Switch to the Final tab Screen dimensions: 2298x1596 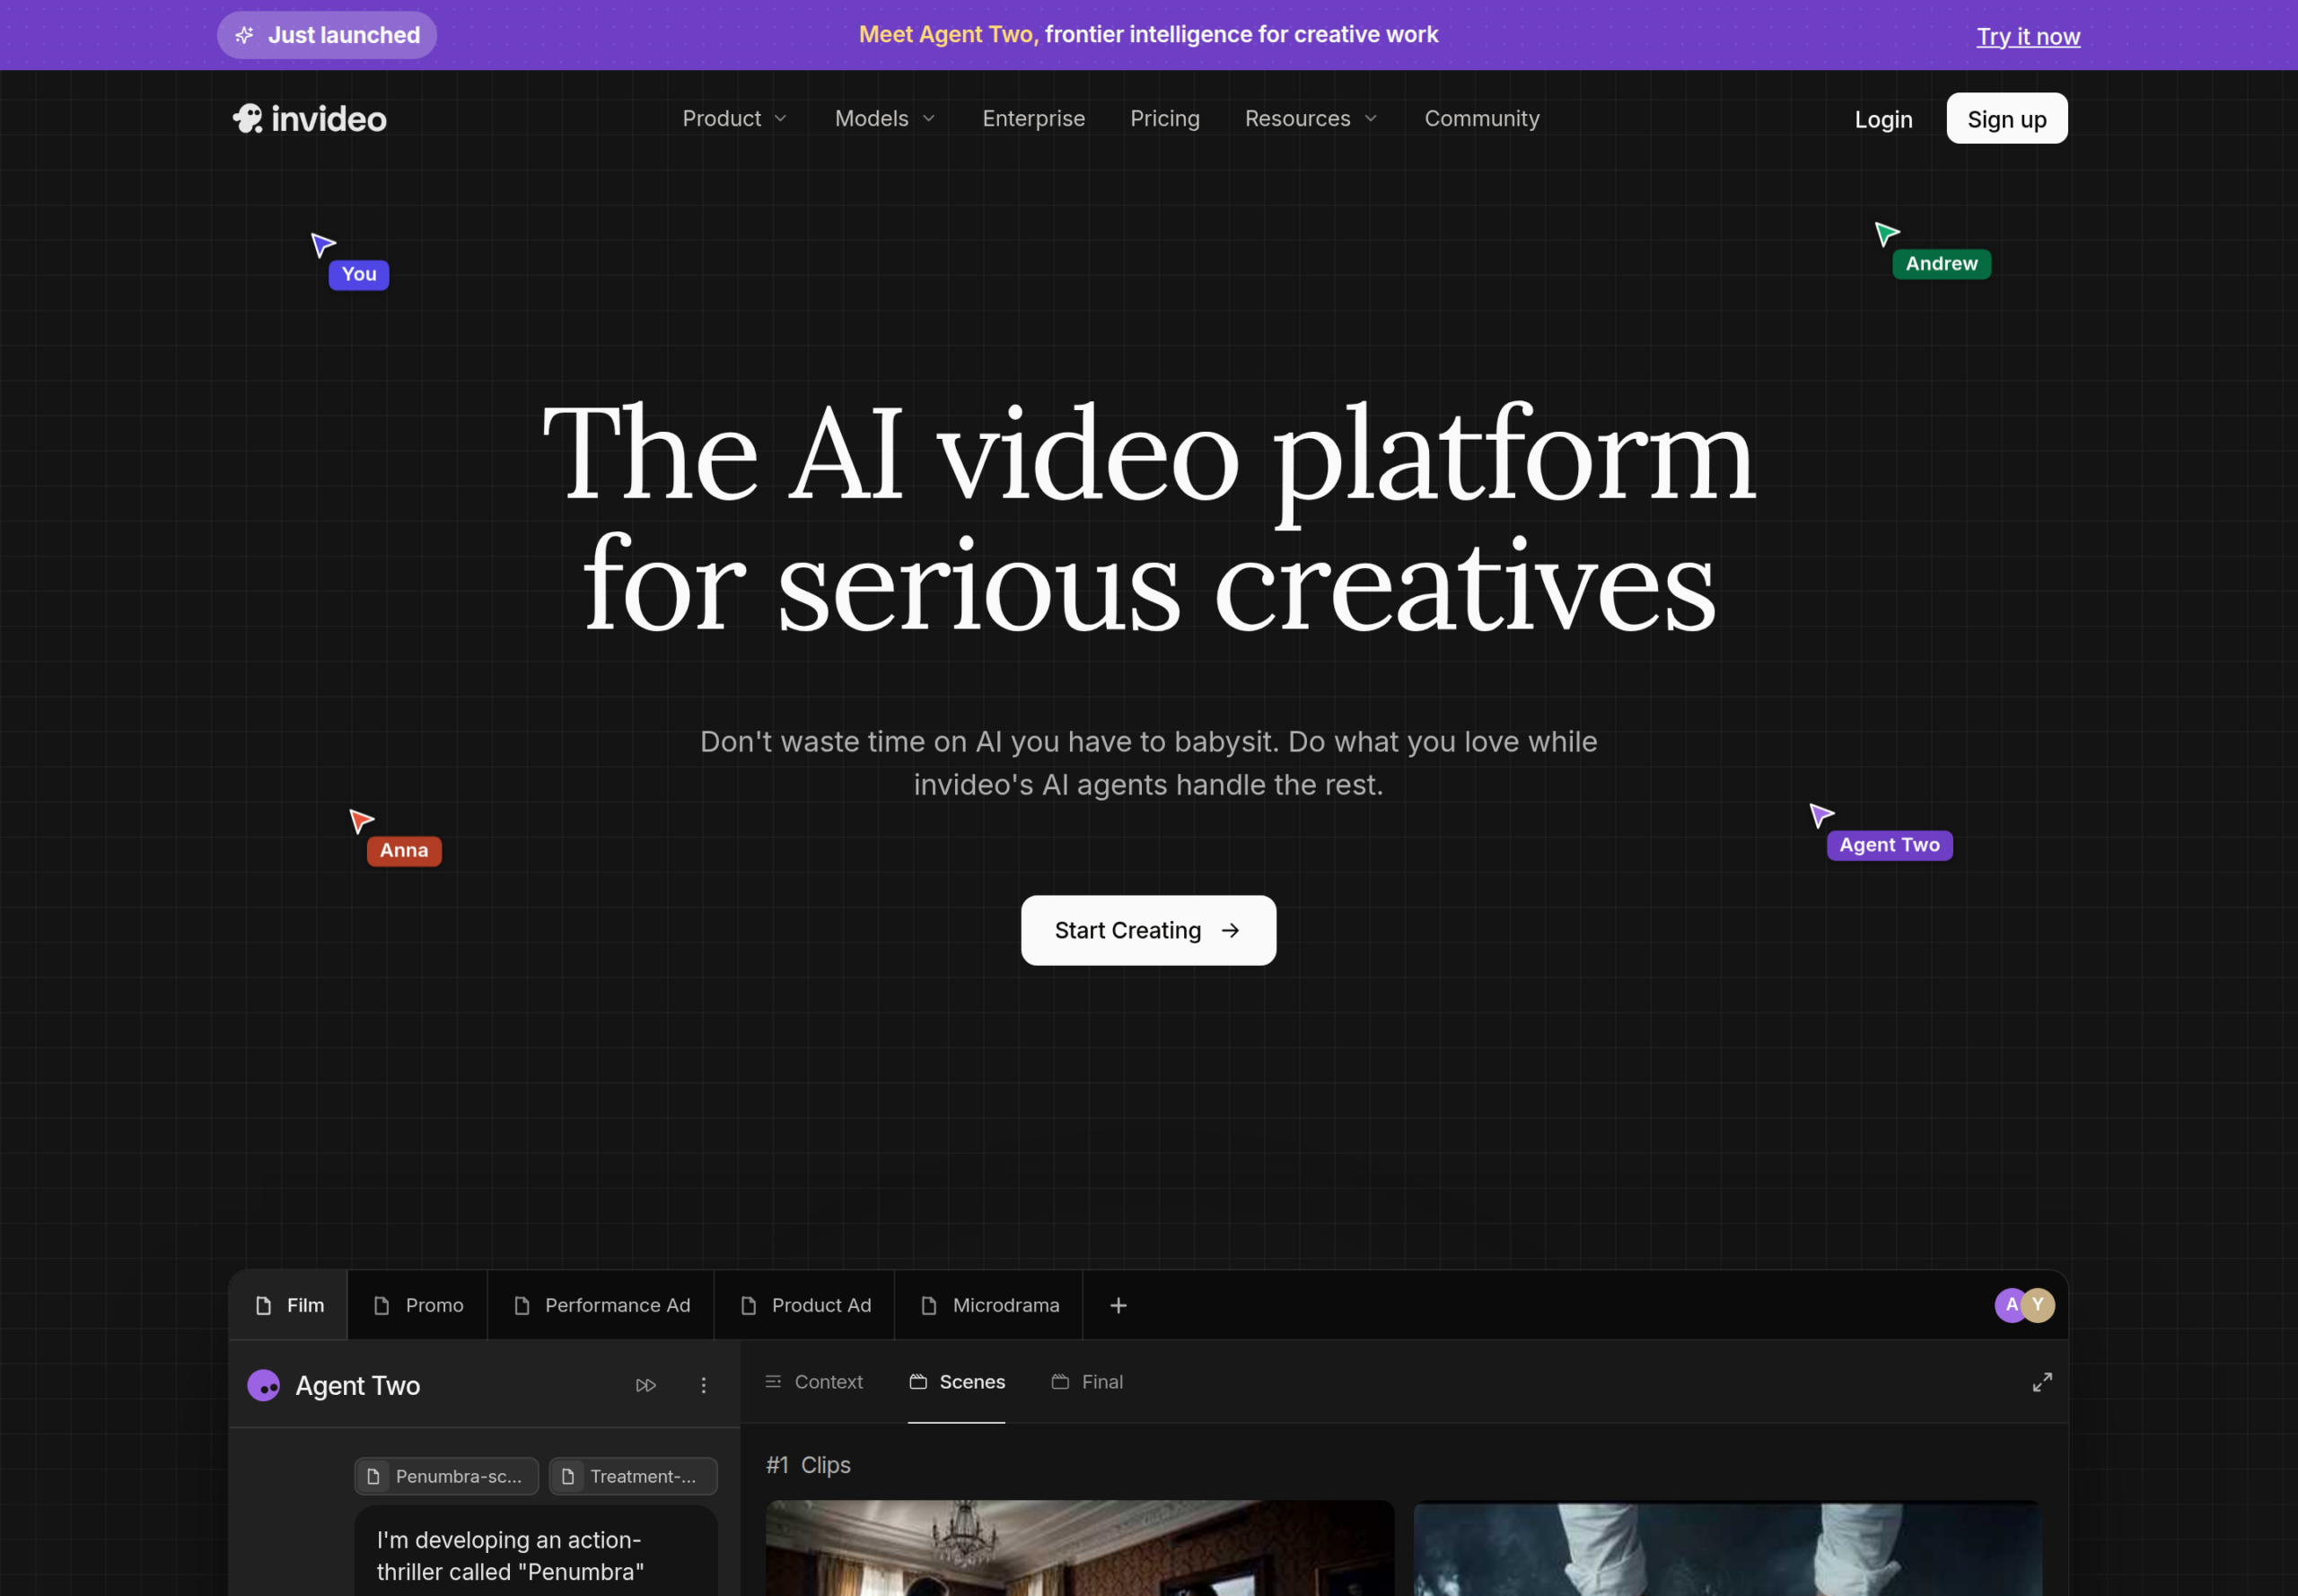point(1087,1382)
